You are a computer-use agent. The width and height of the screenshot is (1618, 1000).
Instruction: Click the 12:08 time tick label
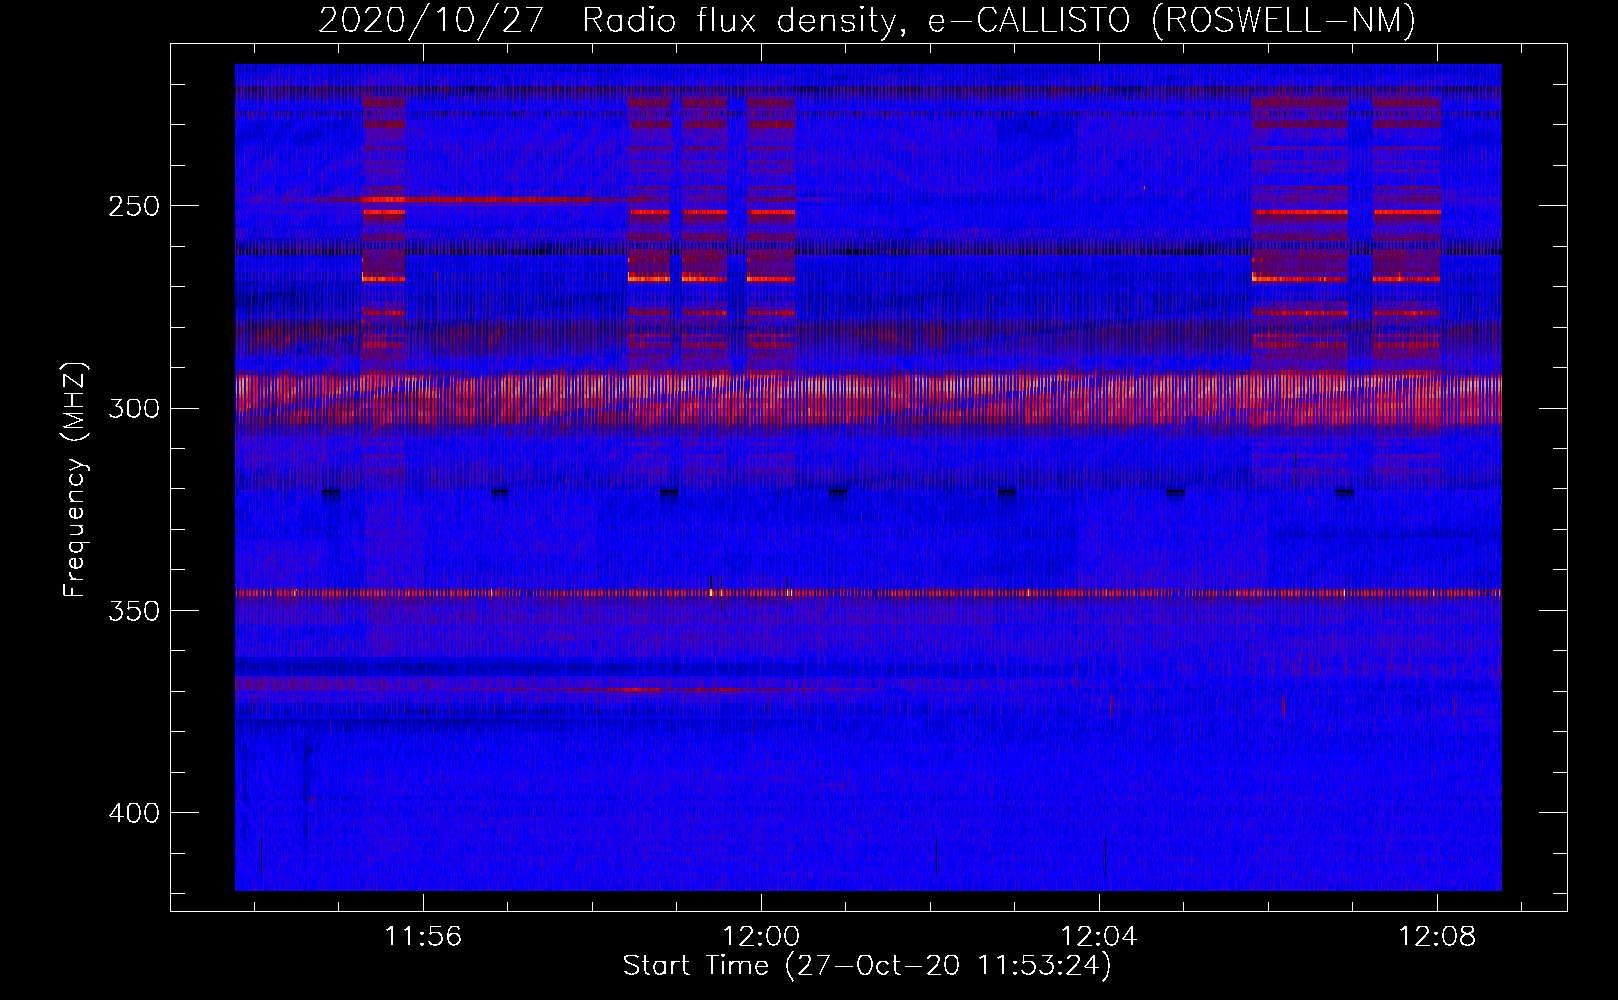[1437, 936]
